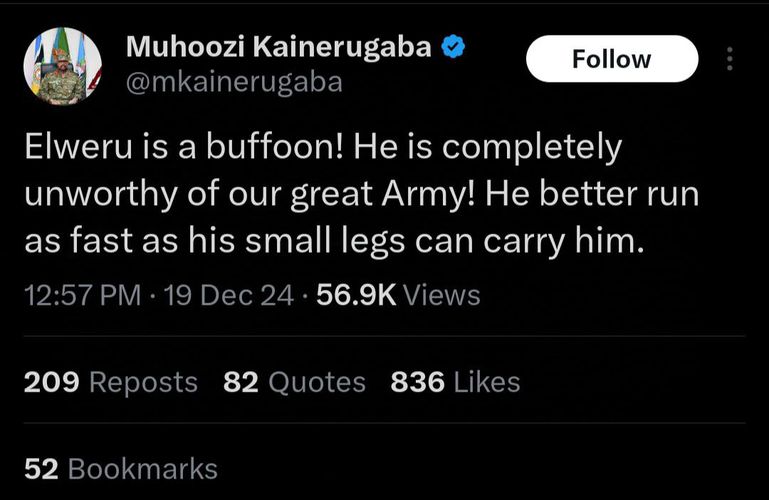View the 56.9K Views analytics
Screen dimensions: 769x500
pos(398,295)
